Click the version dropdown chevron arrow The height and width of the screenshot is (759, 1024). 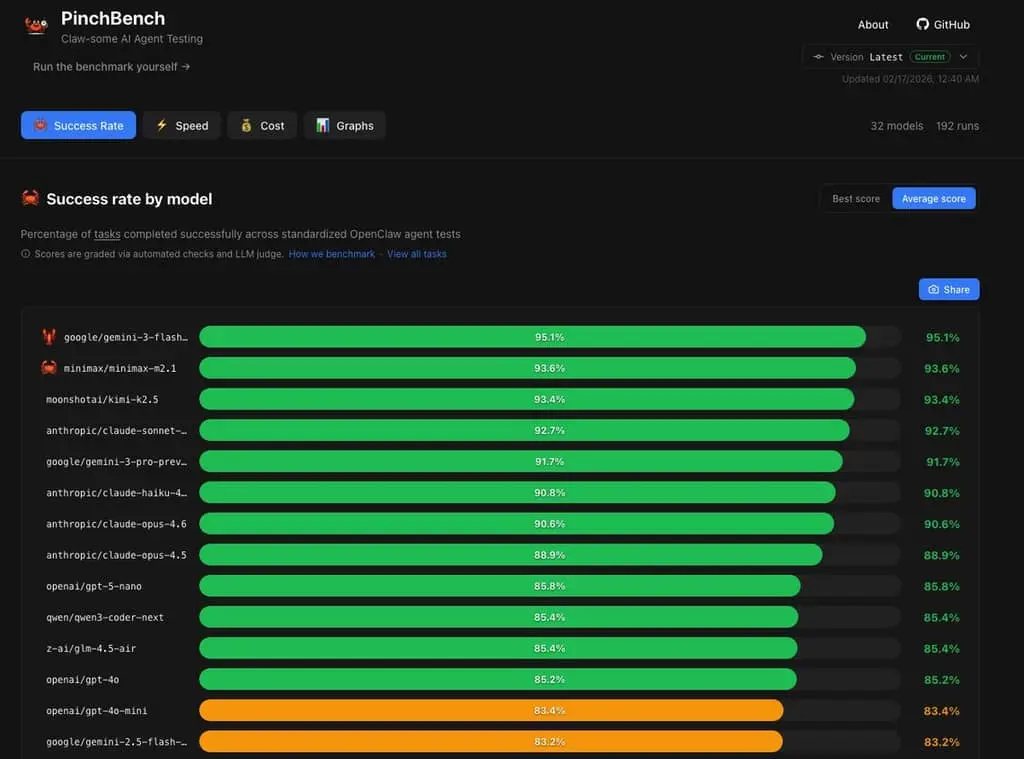point(963,57)
